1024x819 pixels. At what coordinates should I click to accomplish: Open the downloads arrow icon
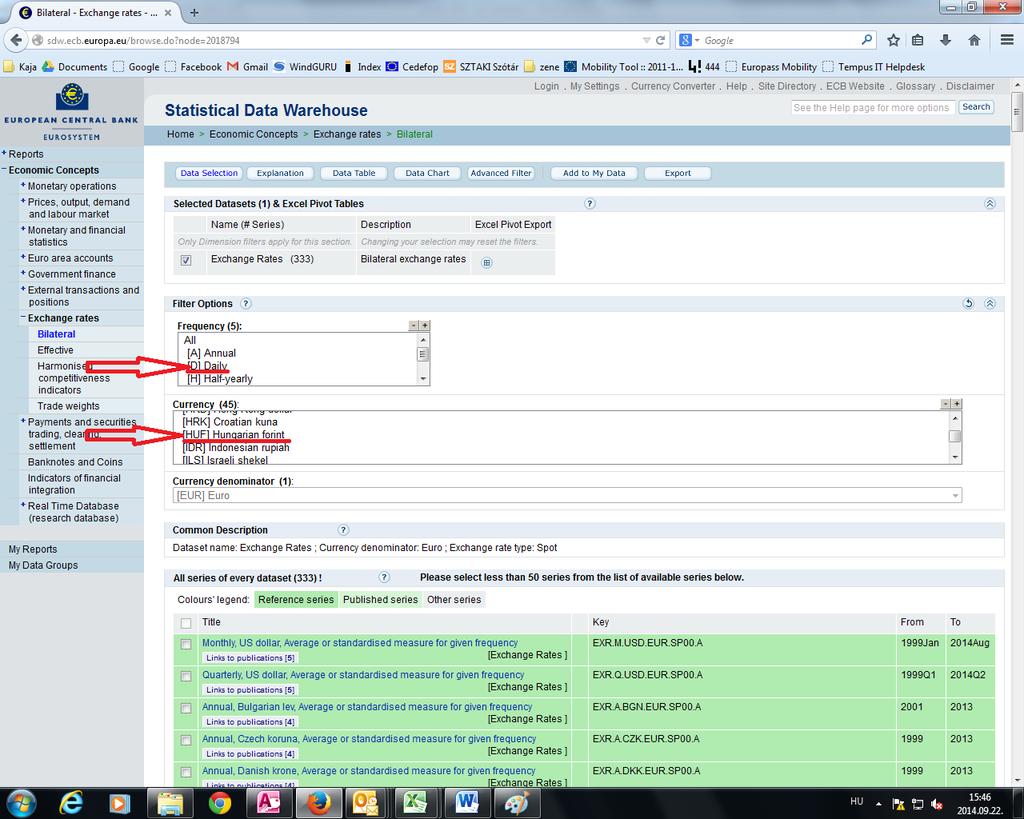(945, 40)
